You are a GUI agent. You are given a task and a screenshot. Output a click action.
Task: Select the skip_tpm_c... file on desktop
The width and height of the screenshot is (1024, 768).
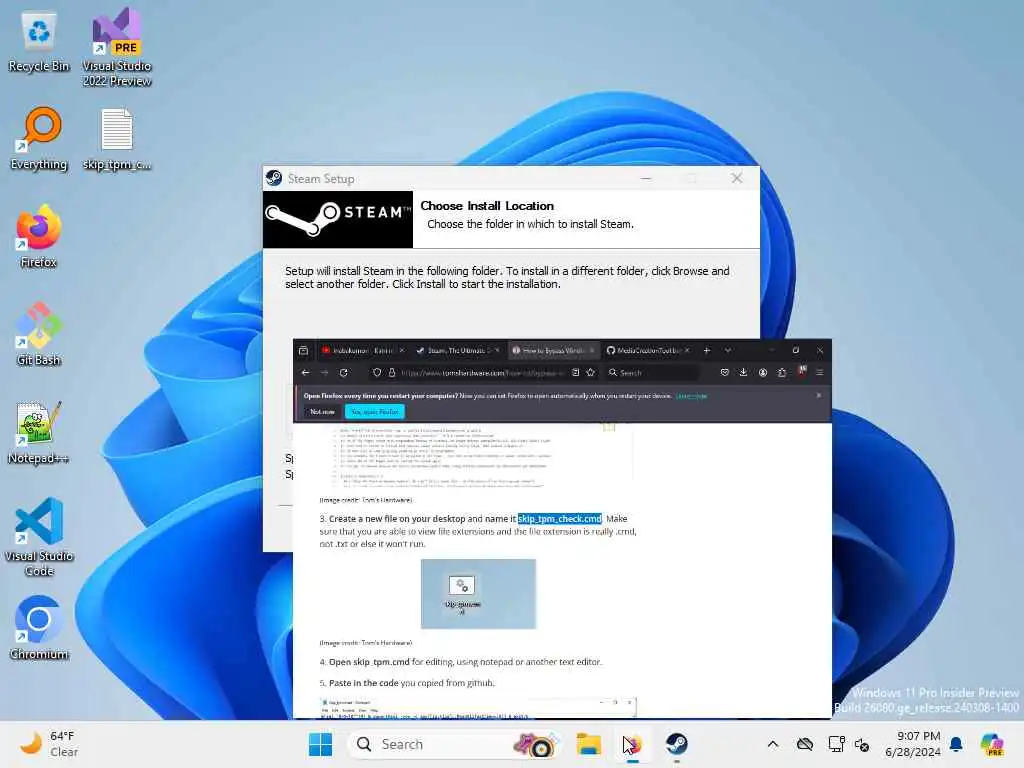tap(117, 140)
